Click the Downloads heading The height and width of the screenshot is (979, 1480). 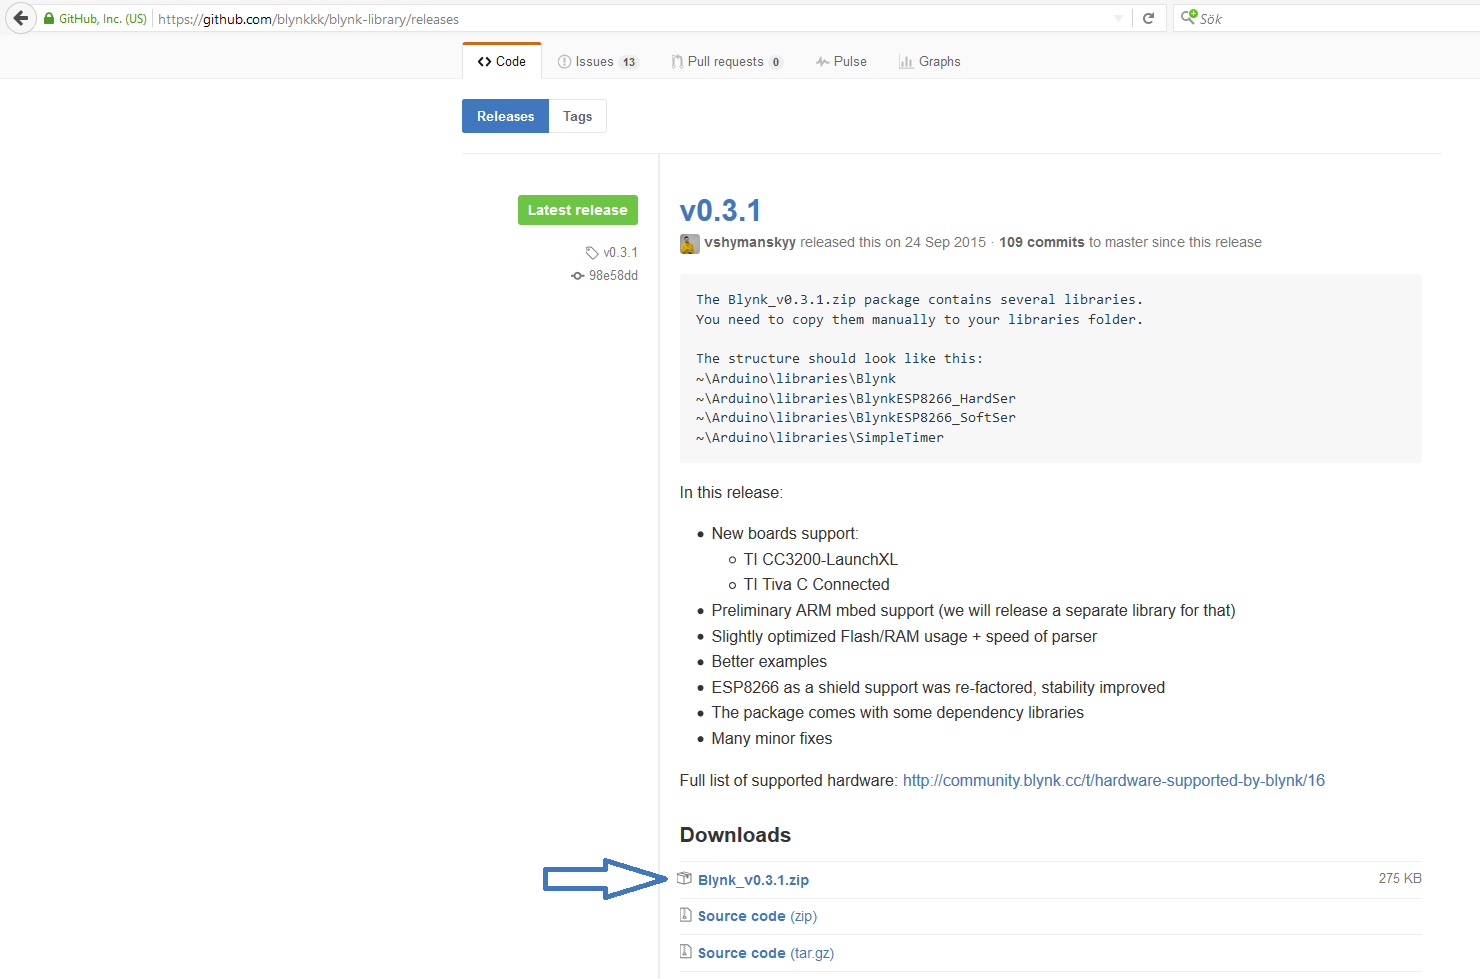click(735, 835)
